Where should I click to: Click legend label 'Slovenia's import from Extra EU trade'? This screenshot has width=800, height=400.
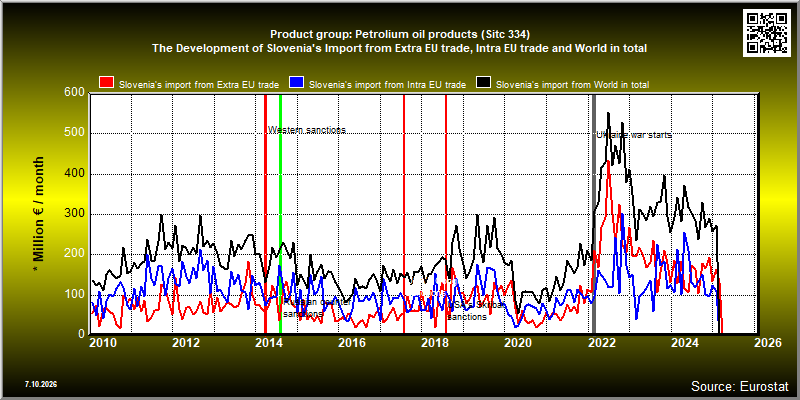pyautogui.click(x=199, y=85)
